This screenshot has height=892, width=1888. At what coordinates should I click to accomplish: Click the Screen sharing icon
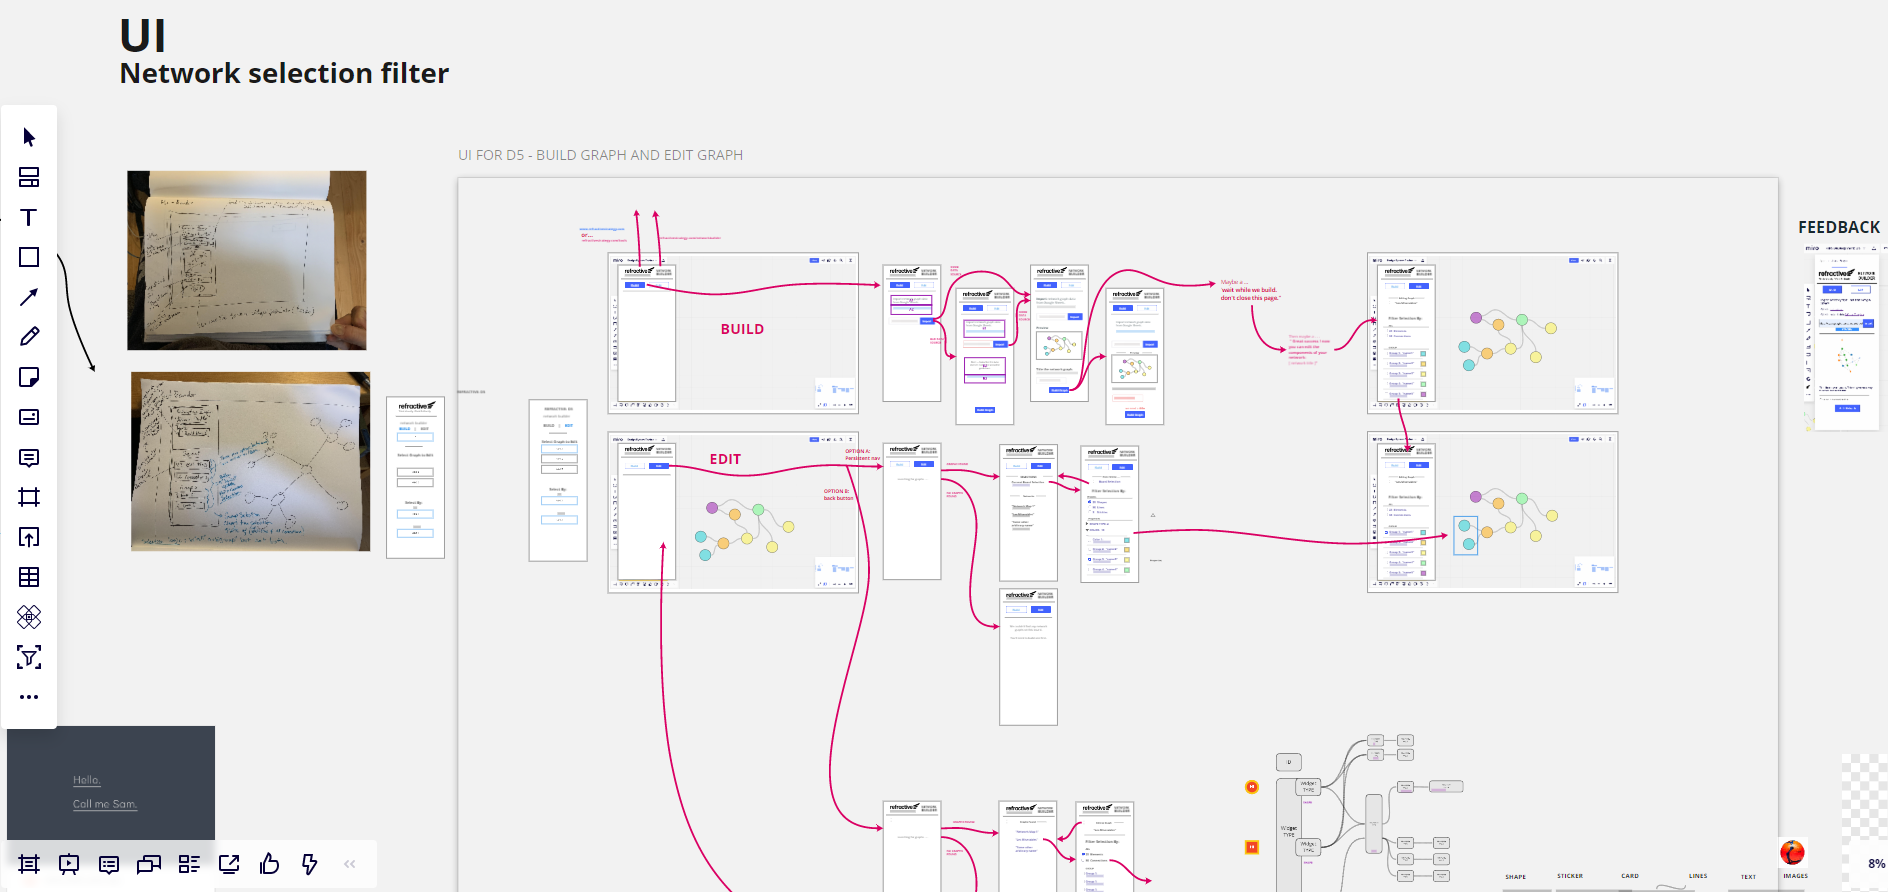pyautogui.click(x=229, y=864)
